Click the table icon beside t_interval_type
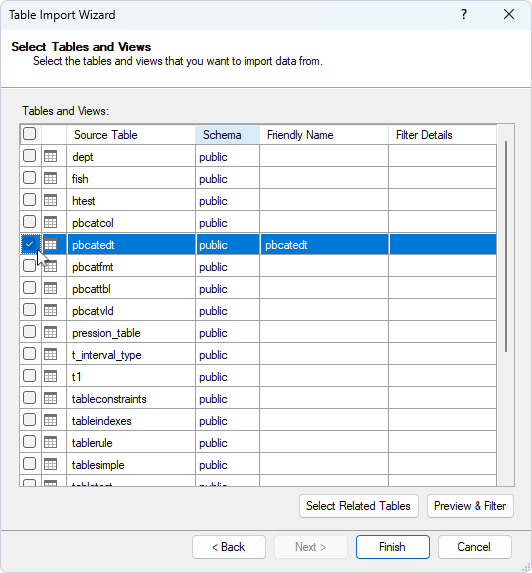Image resolution: width=532 pixels, height=573 pixels. [x=50, y=354]
